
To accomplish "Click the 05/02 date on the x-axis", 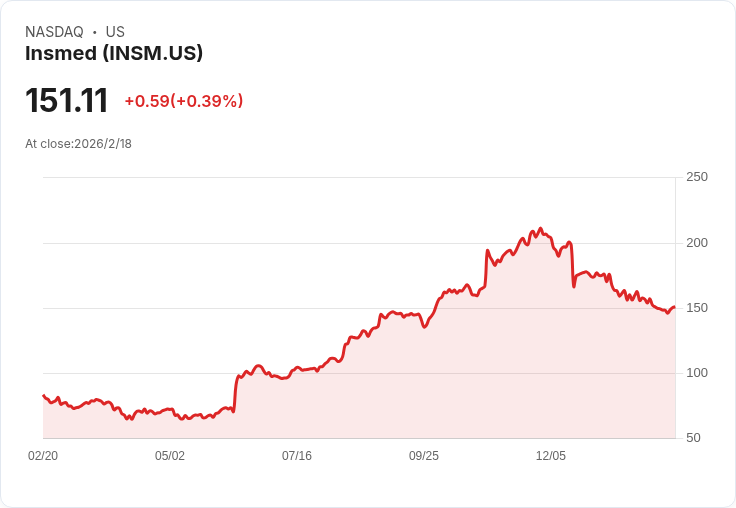I will tap(170, 456).
